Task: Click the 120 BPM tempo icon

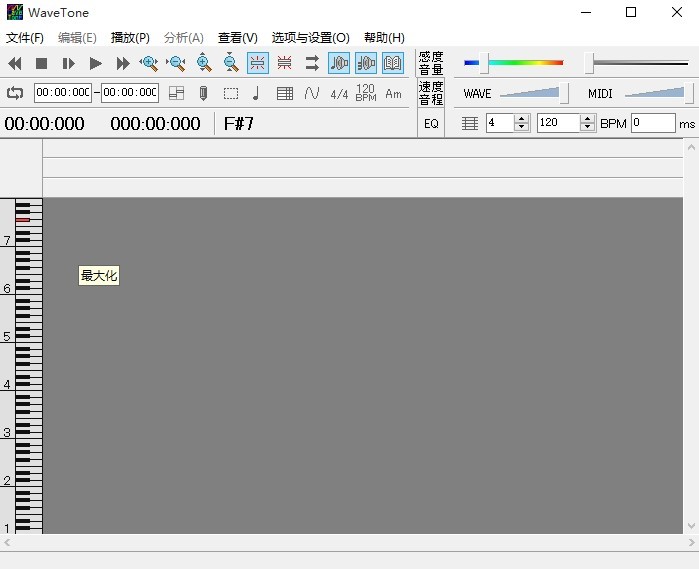Action: (x=366, y=93)
